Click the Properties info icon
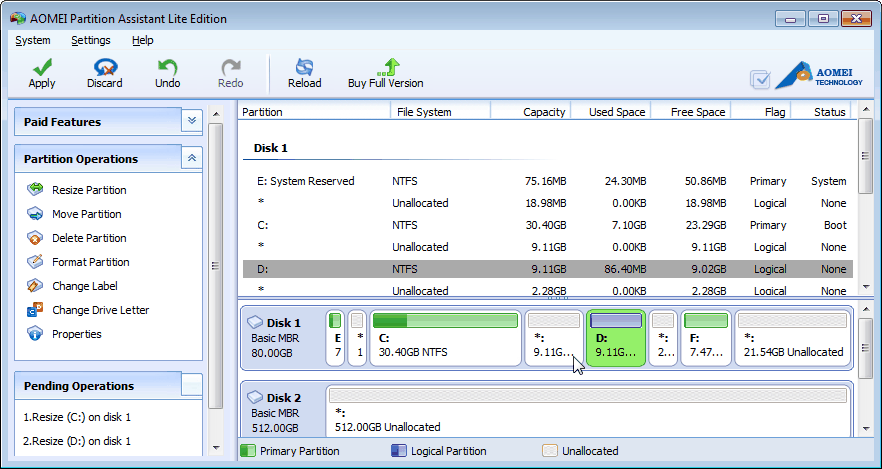Image resolution: width=882 pixels, height=469 pixels. tap(35, 333)
